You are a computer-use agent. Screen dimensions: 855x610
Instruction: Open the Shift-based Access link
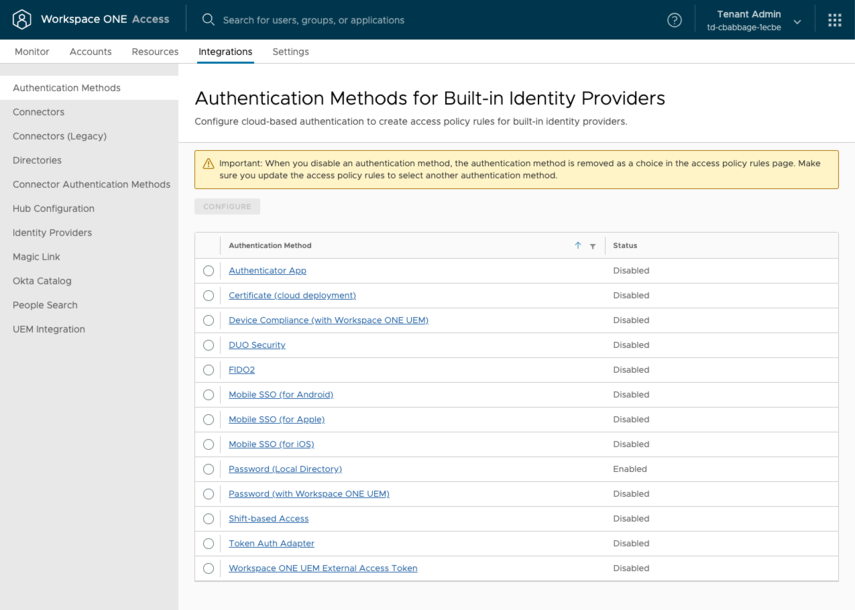268,519
